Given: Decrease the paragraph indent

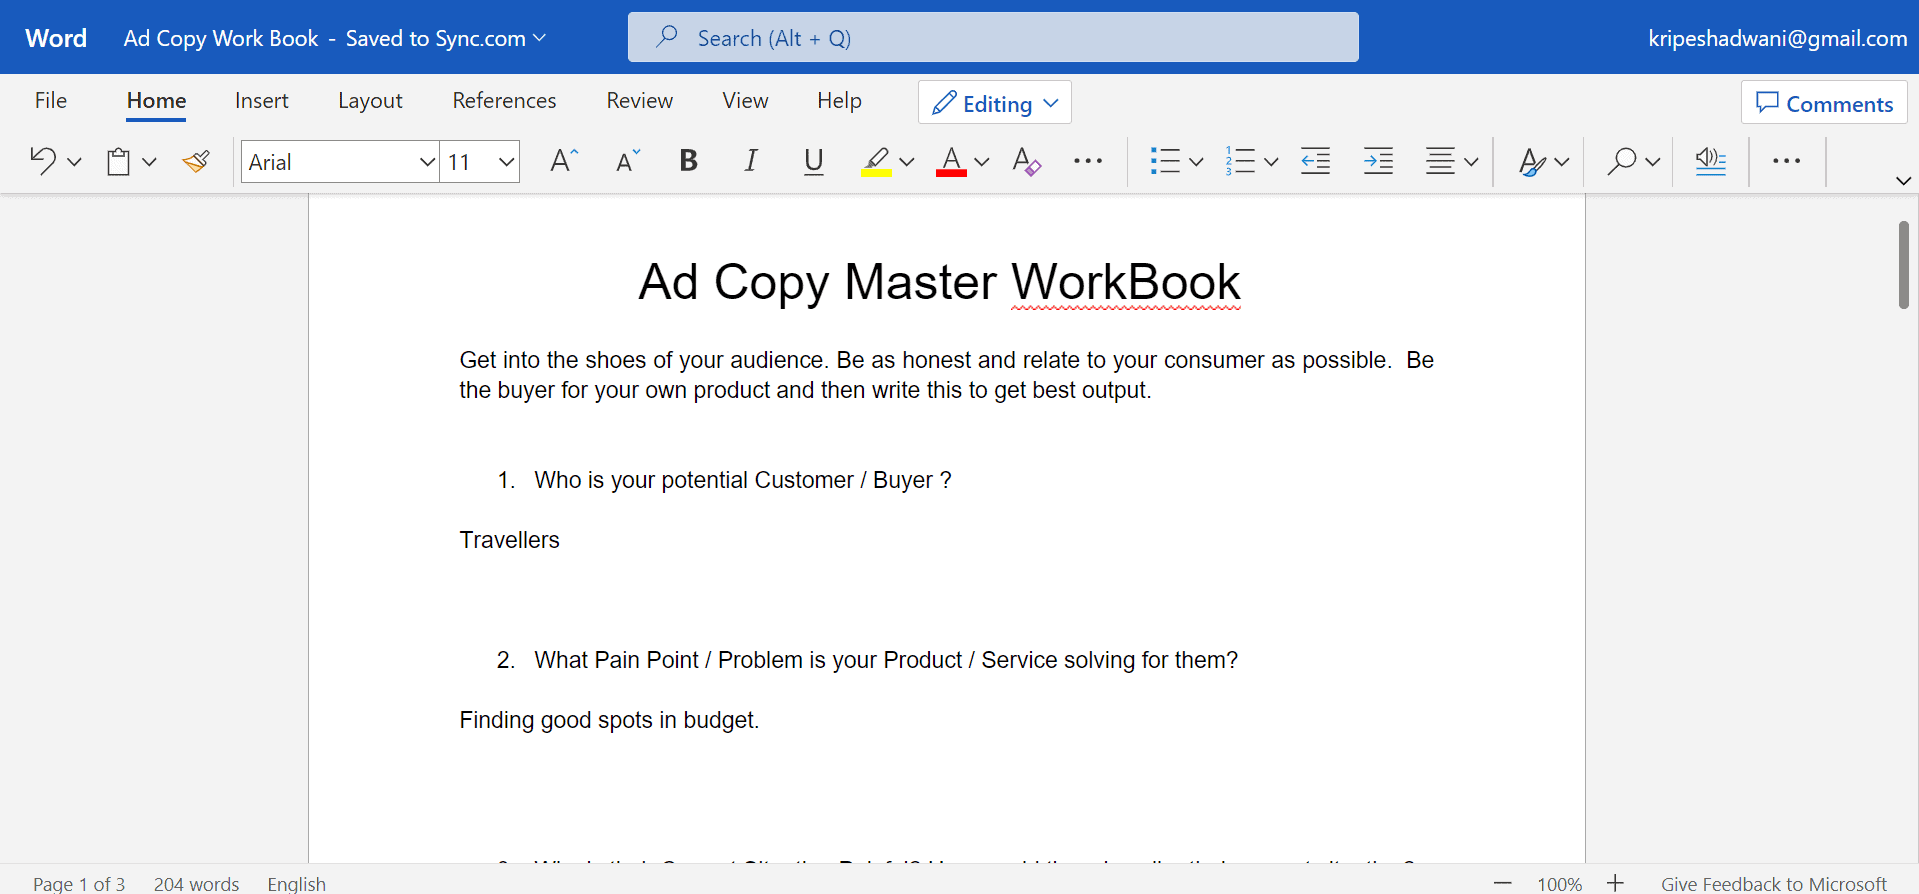Looking at the screenshot, I should pyautogui.click(x=1315, y=161).
